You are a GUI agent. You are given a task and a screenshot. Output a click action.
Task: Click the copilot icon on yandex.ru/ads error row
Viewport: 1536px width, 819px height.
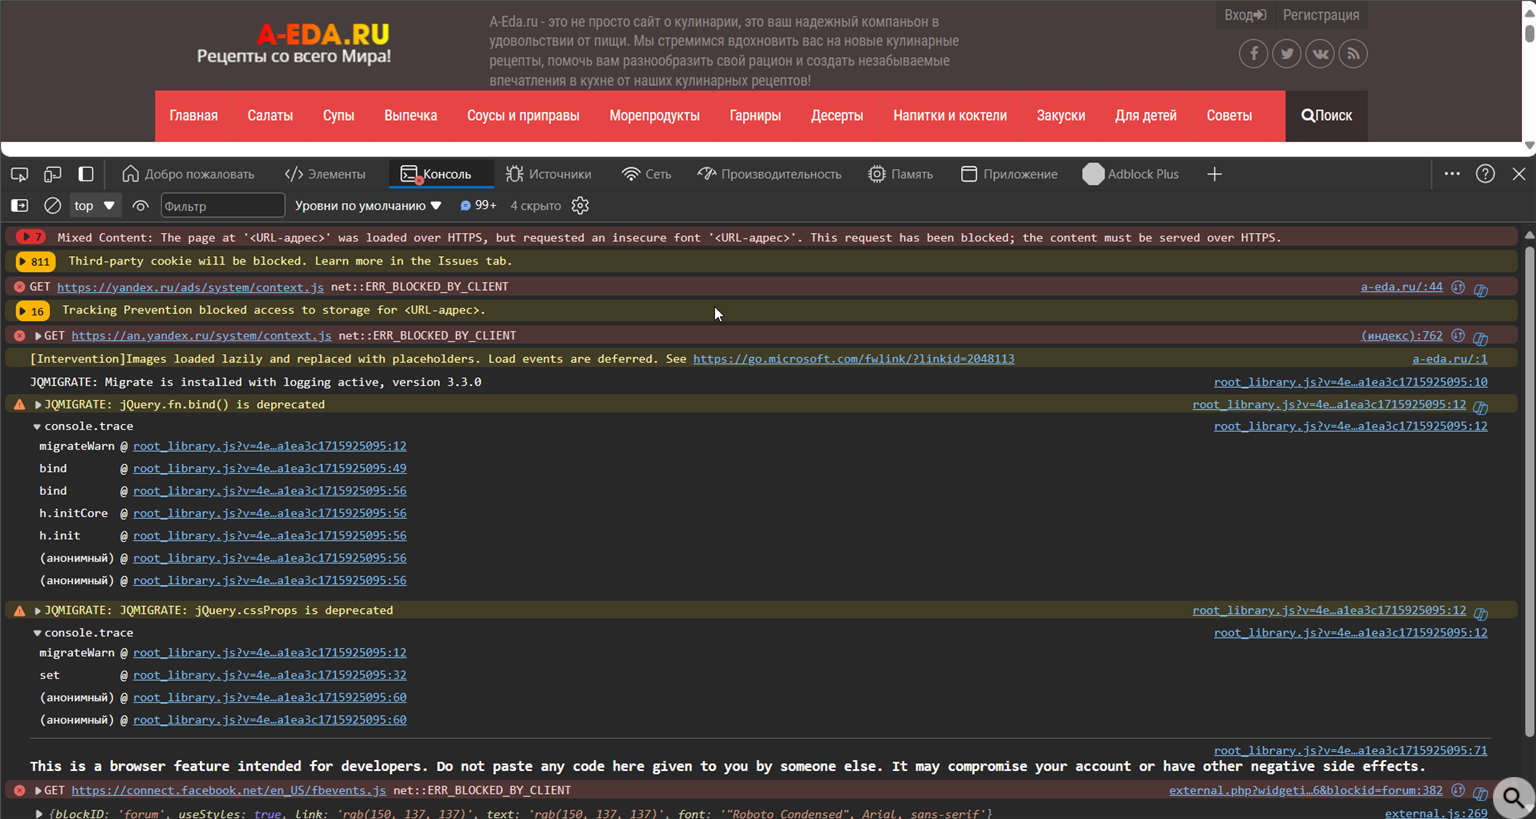1481,289
